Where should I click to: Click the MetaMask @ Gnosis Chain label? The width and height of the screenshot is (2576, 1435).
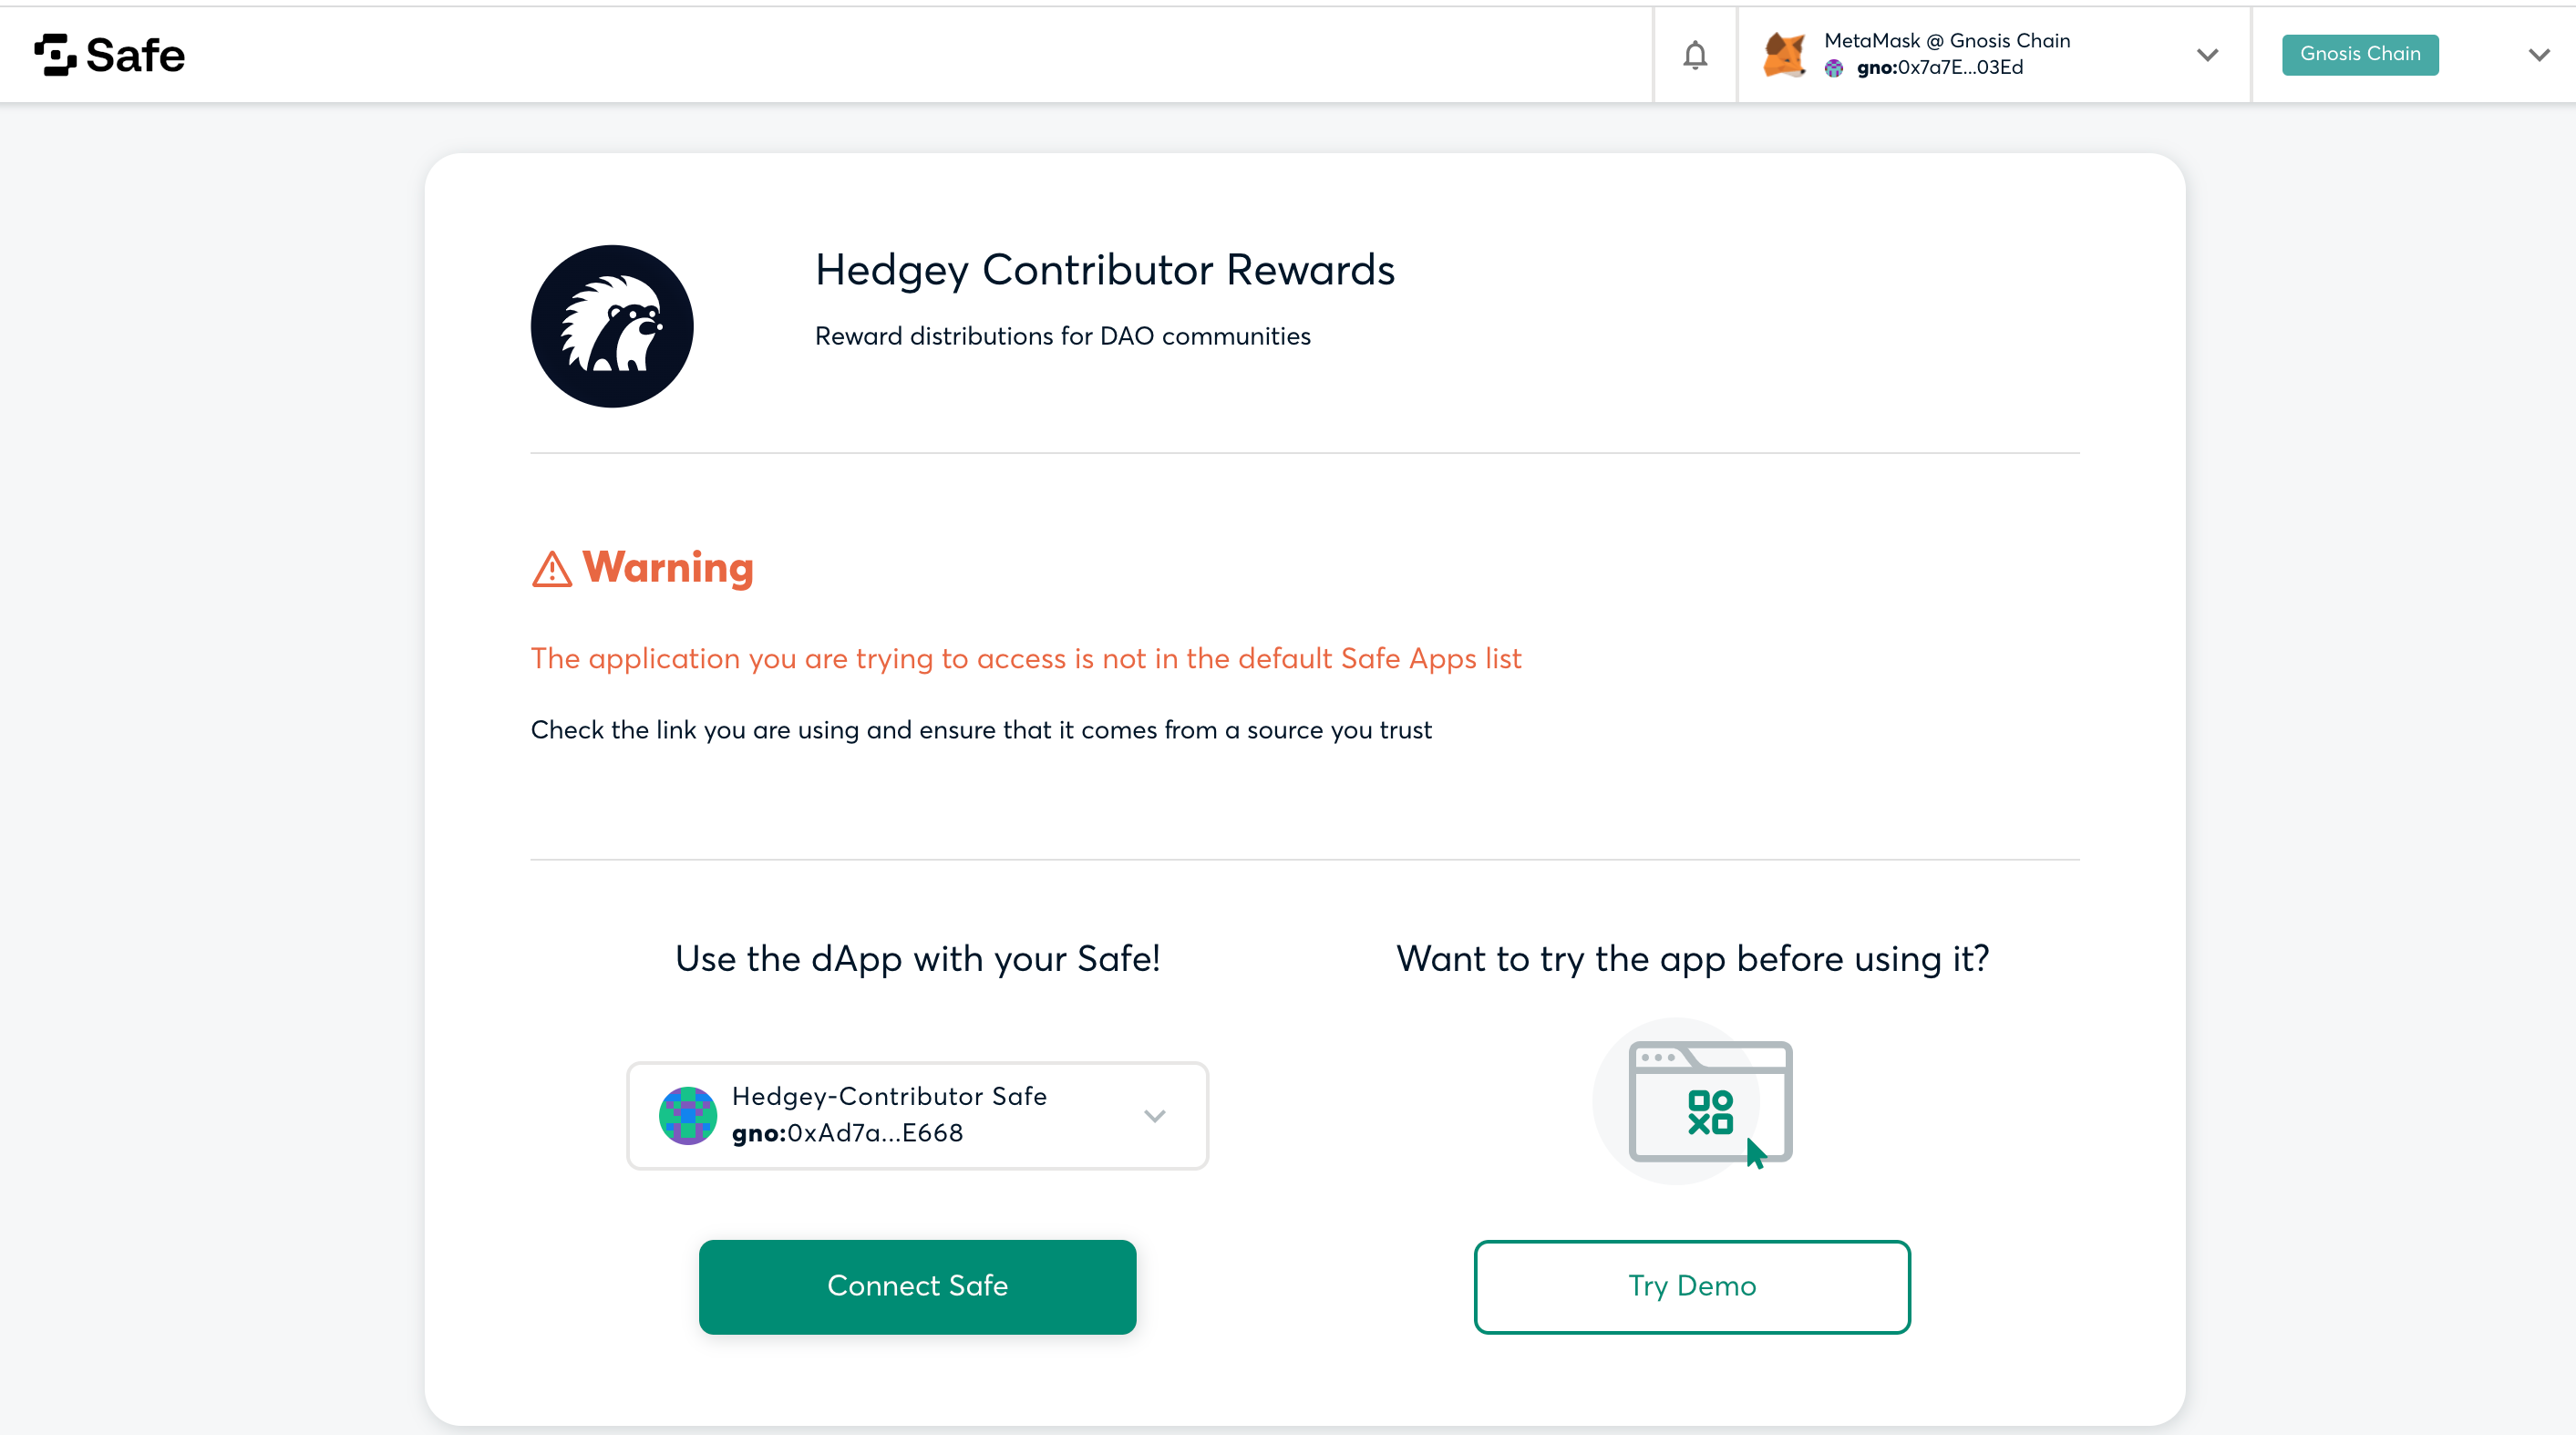click(1947, 41)
